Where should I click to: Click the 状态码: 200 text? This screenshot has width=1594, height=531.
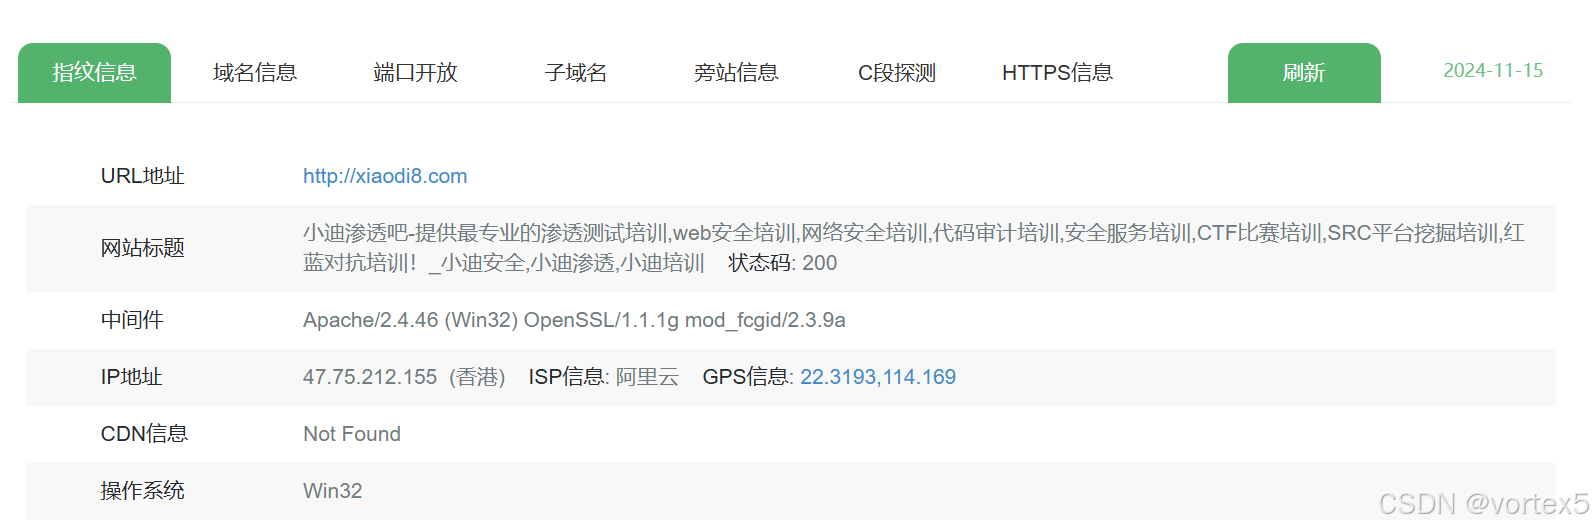783,263
